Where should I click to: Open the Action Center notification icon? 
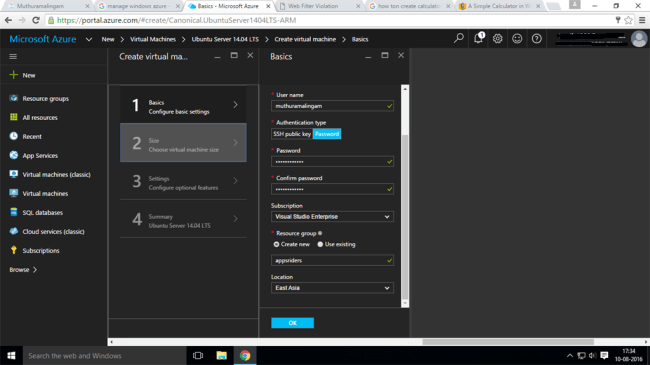(604, 355)
